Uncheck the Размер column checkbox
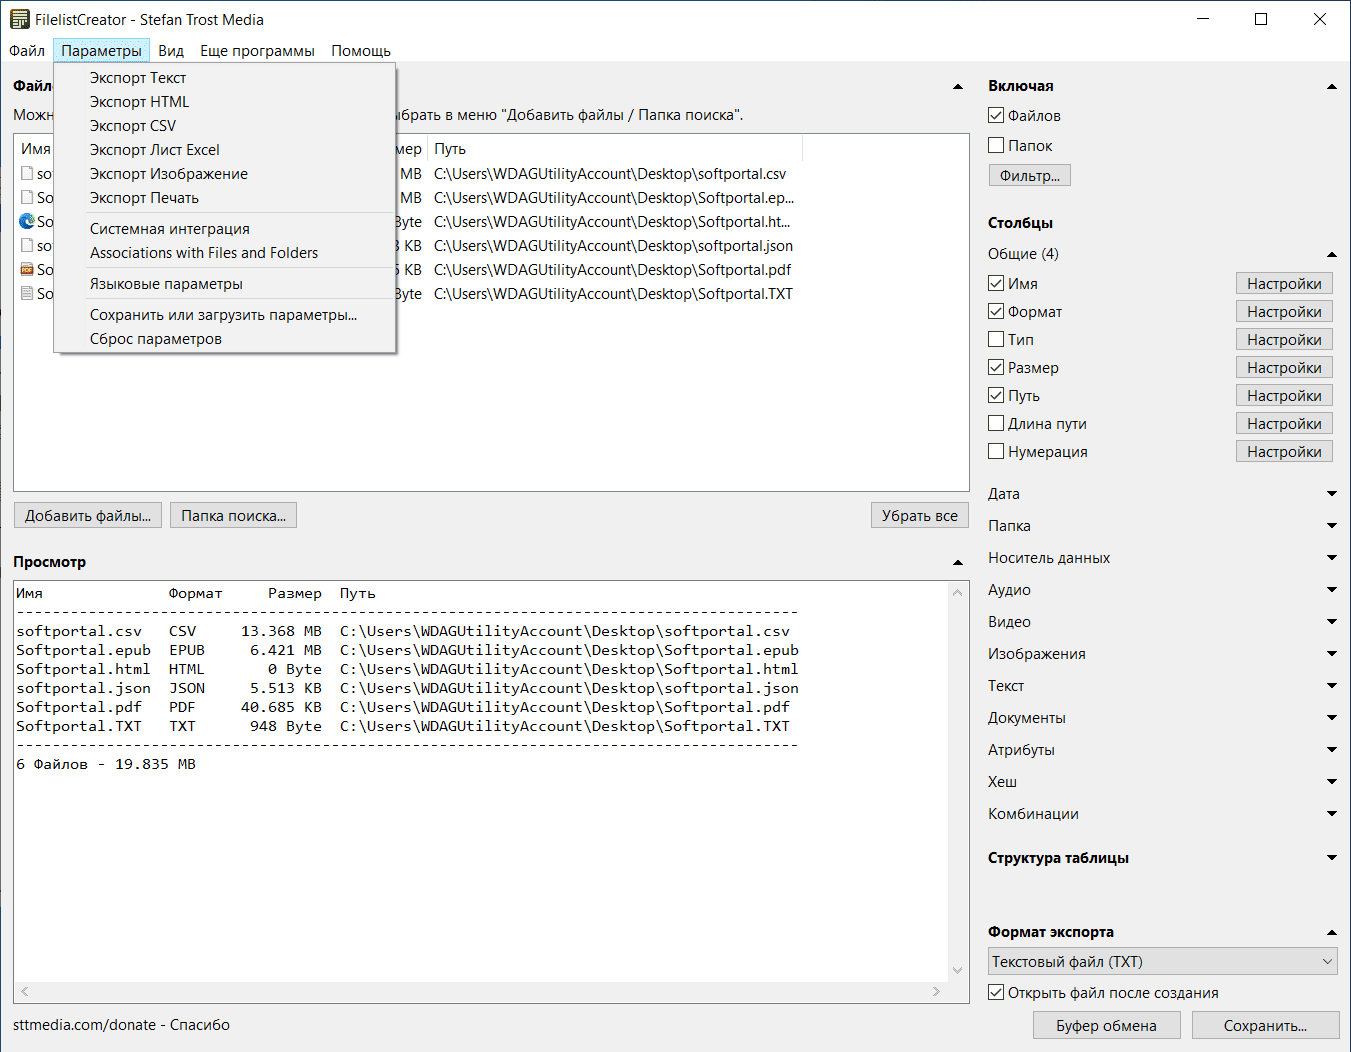This screenshot has width=1351, height=1052. point(996,367)
